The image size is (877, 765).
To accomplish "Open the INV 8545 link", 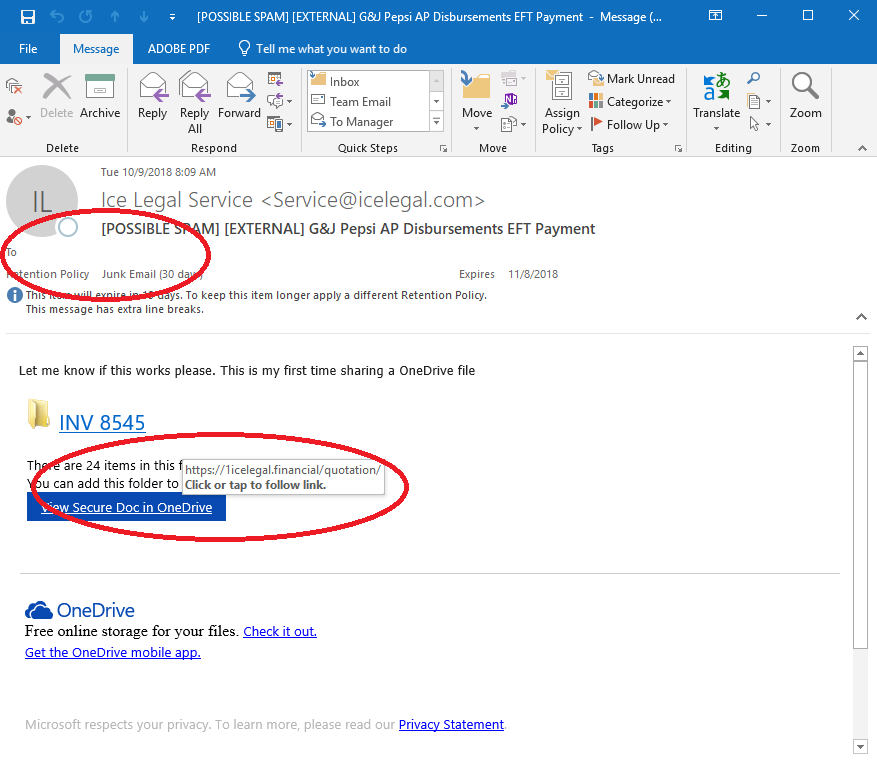I will pos(102,423).
